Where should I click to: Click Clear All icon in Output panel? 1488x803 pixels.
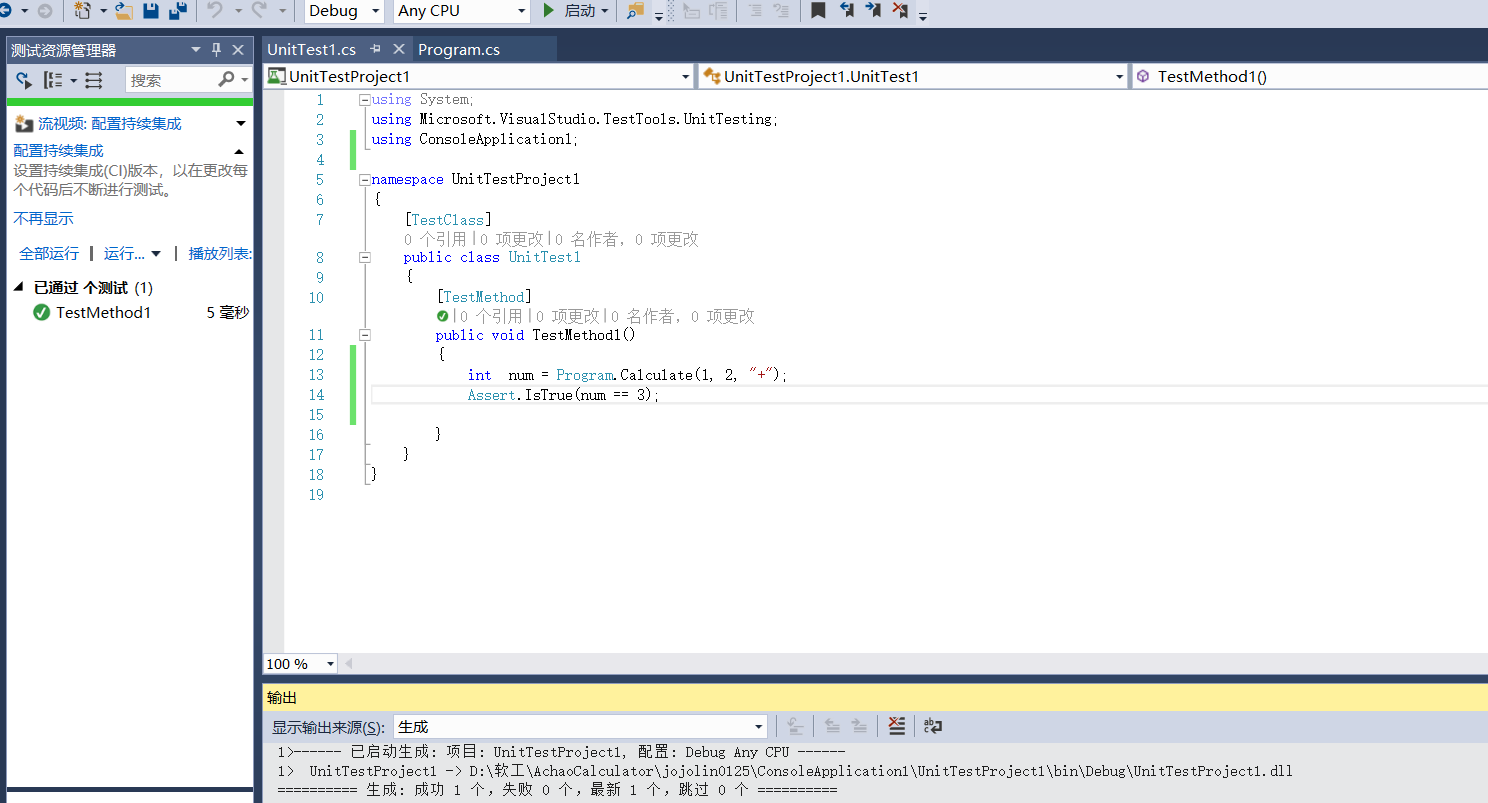[897, 727]
